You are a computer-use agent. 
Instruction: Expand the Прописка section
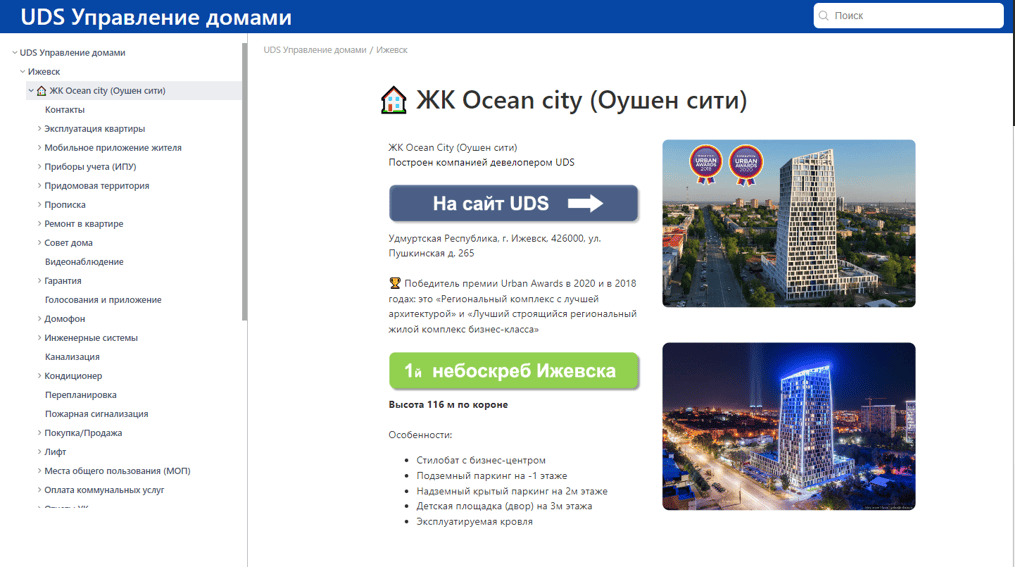pyautogui.click(x=39, y=205)
